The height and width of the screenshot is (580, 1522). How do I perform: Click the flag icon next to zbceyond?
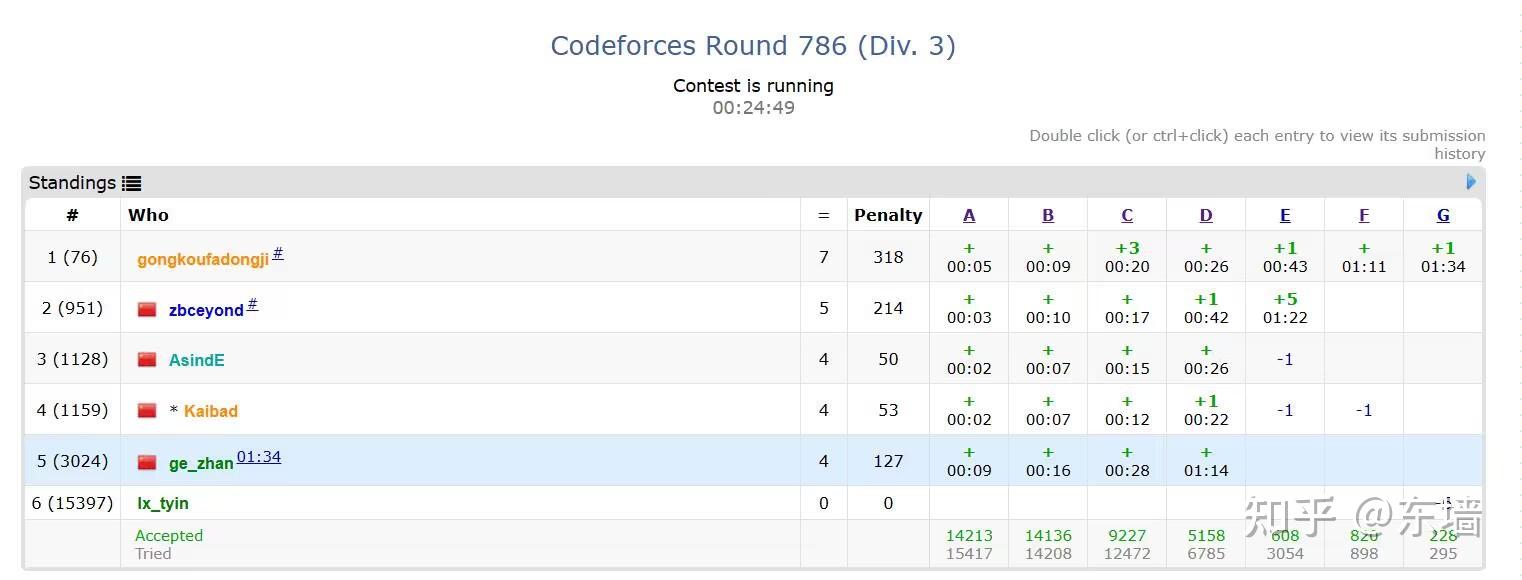tap(147, 309)
